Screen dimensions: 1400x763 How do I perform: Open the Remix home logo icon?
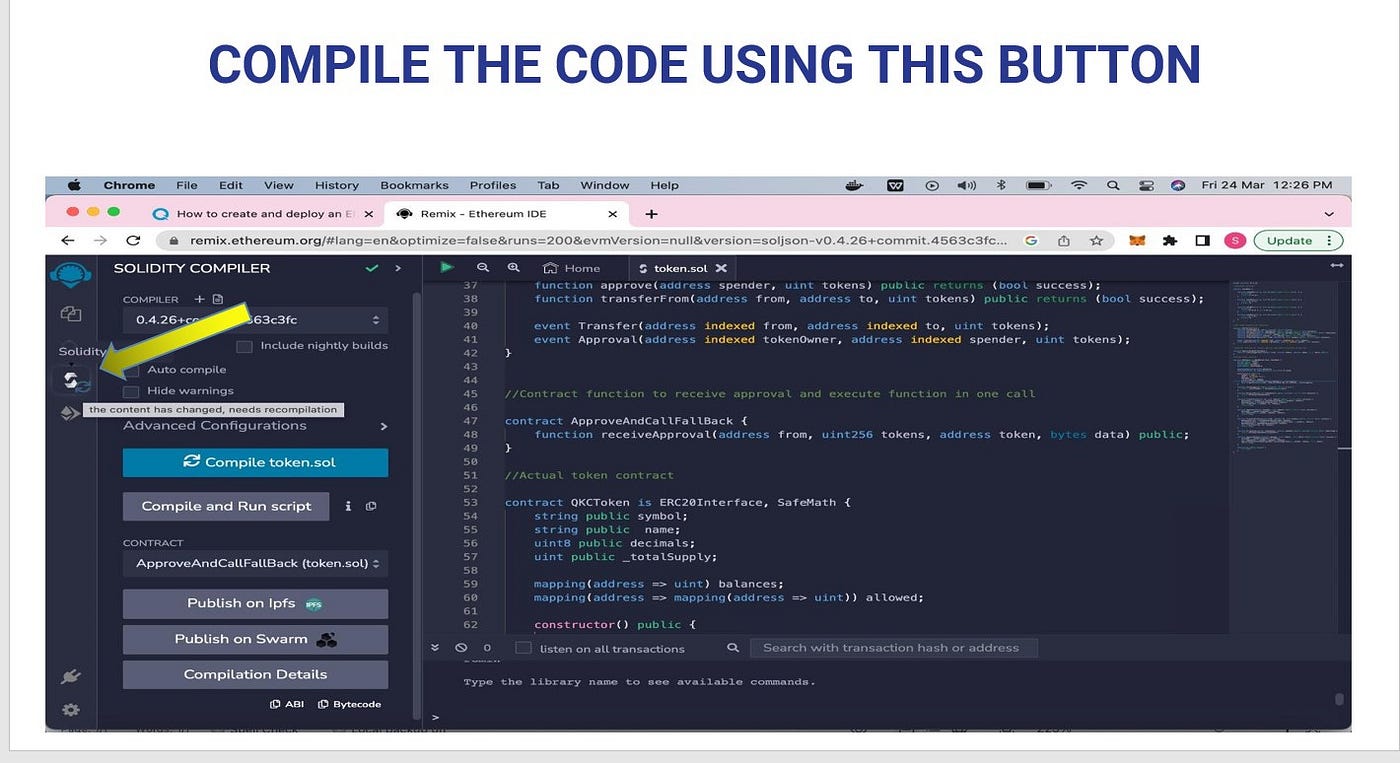[70, 274]
